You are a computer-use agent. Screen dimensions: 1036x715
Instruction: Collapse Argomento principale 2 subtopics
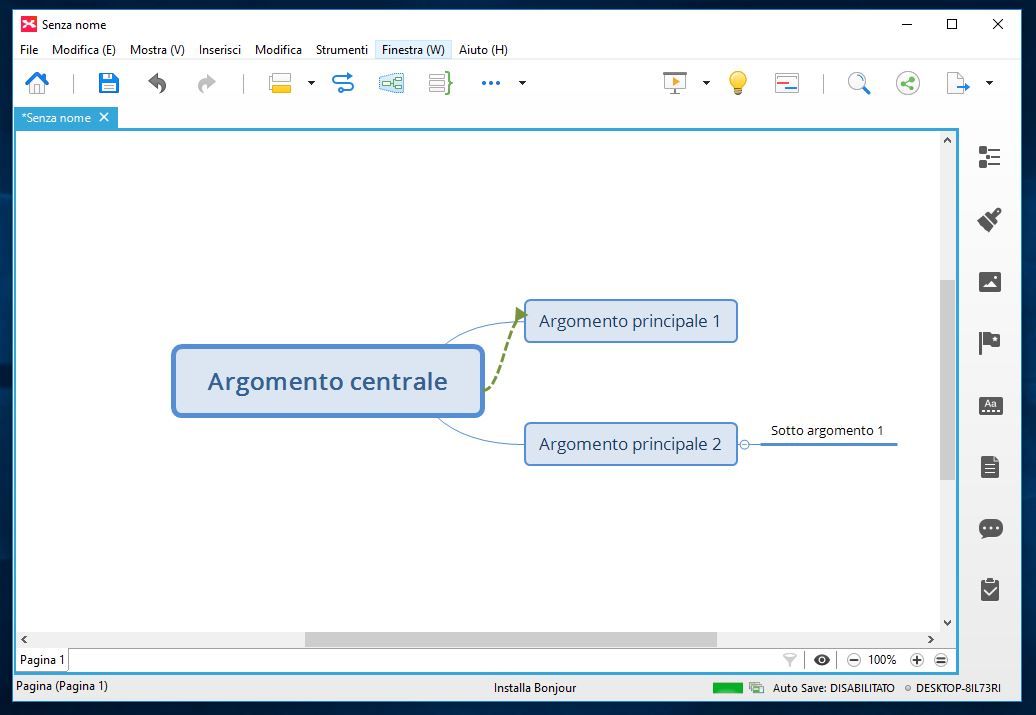[x=744, y=444]
